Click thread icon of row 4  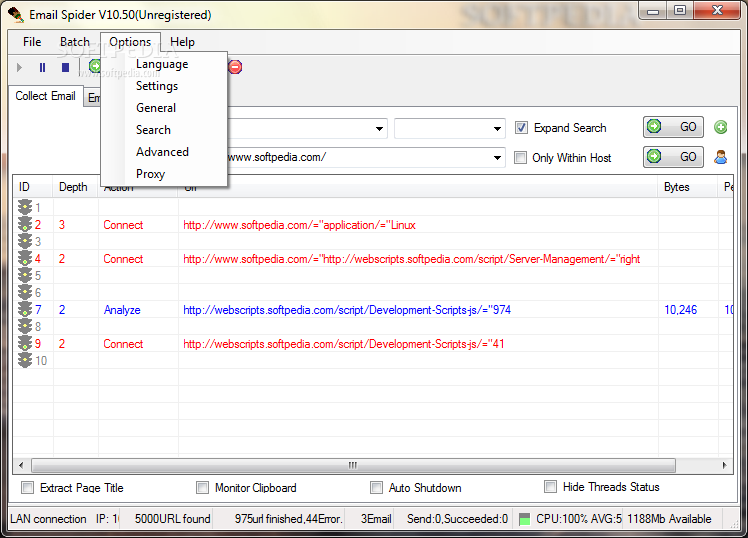click(25, 259)
